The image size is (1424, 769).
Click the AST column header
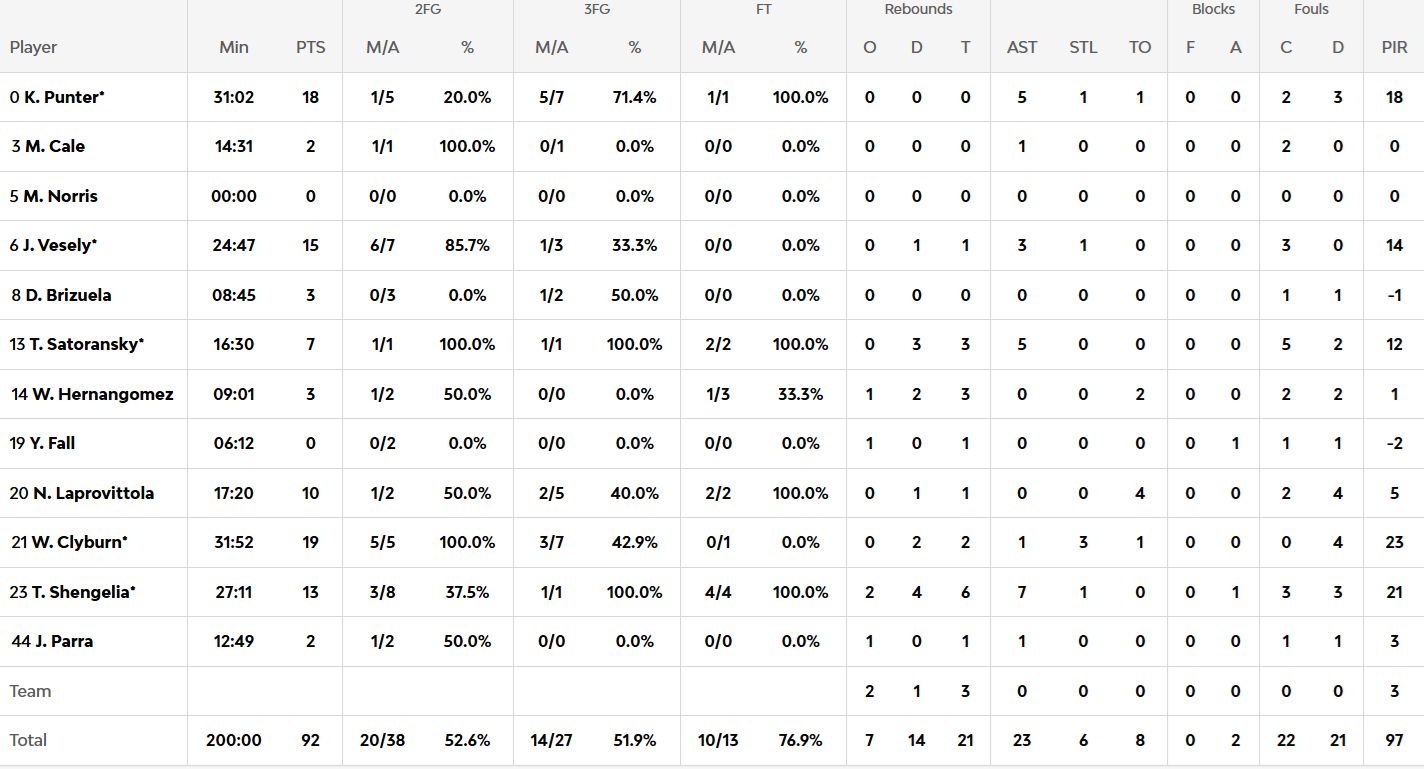[1022, 47]
